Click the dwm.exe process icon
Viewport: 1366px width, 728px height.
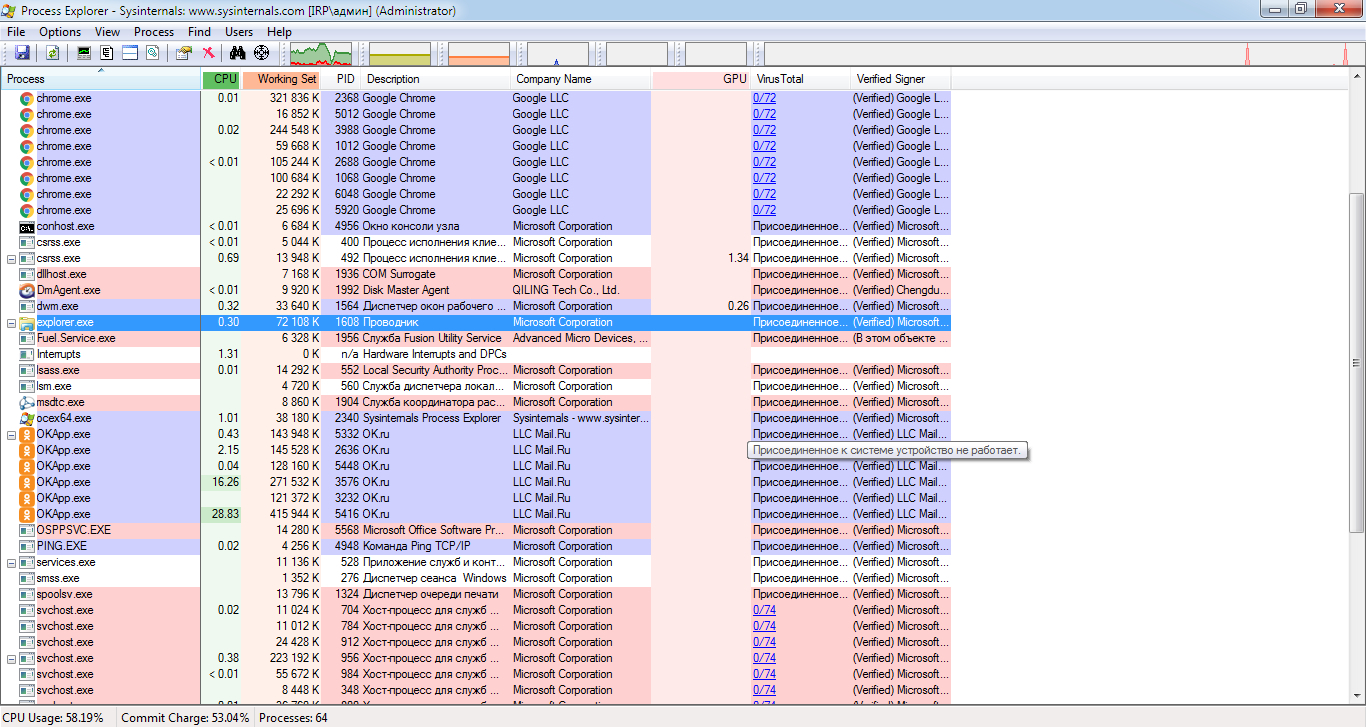click(x=27, y=306)
